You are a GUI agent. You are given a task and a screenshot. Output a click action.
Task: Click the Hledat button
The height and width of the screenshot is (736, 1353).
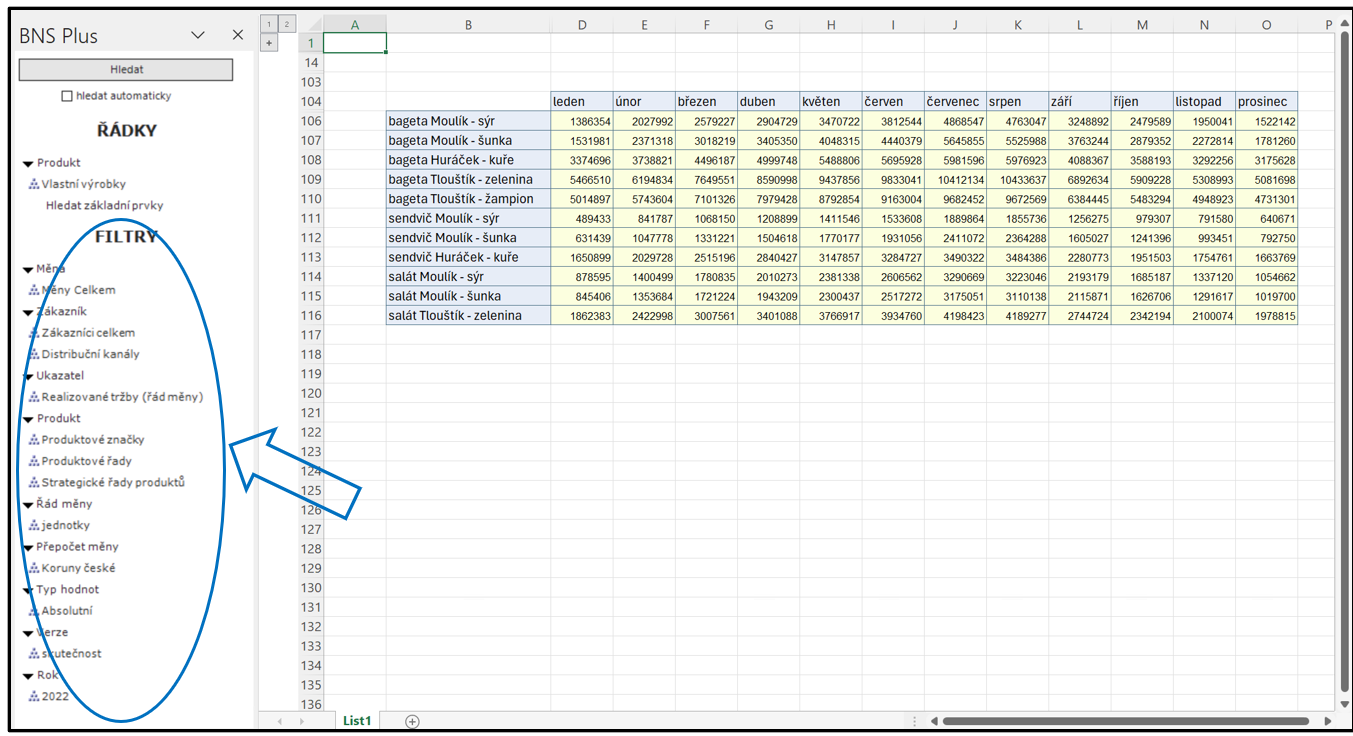coord(126,69)
